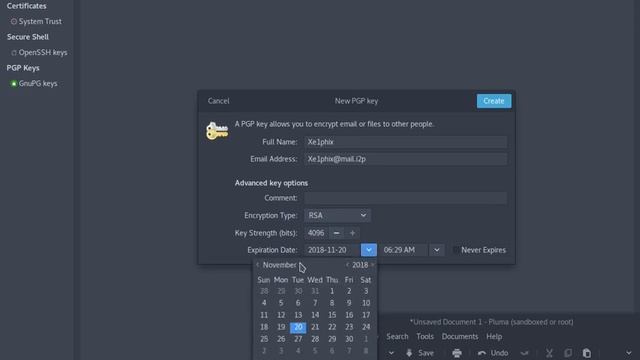The height and width of the screenshot is (360, 640).
Task: Click the Advanced key options heading
Action: [271, 183]
